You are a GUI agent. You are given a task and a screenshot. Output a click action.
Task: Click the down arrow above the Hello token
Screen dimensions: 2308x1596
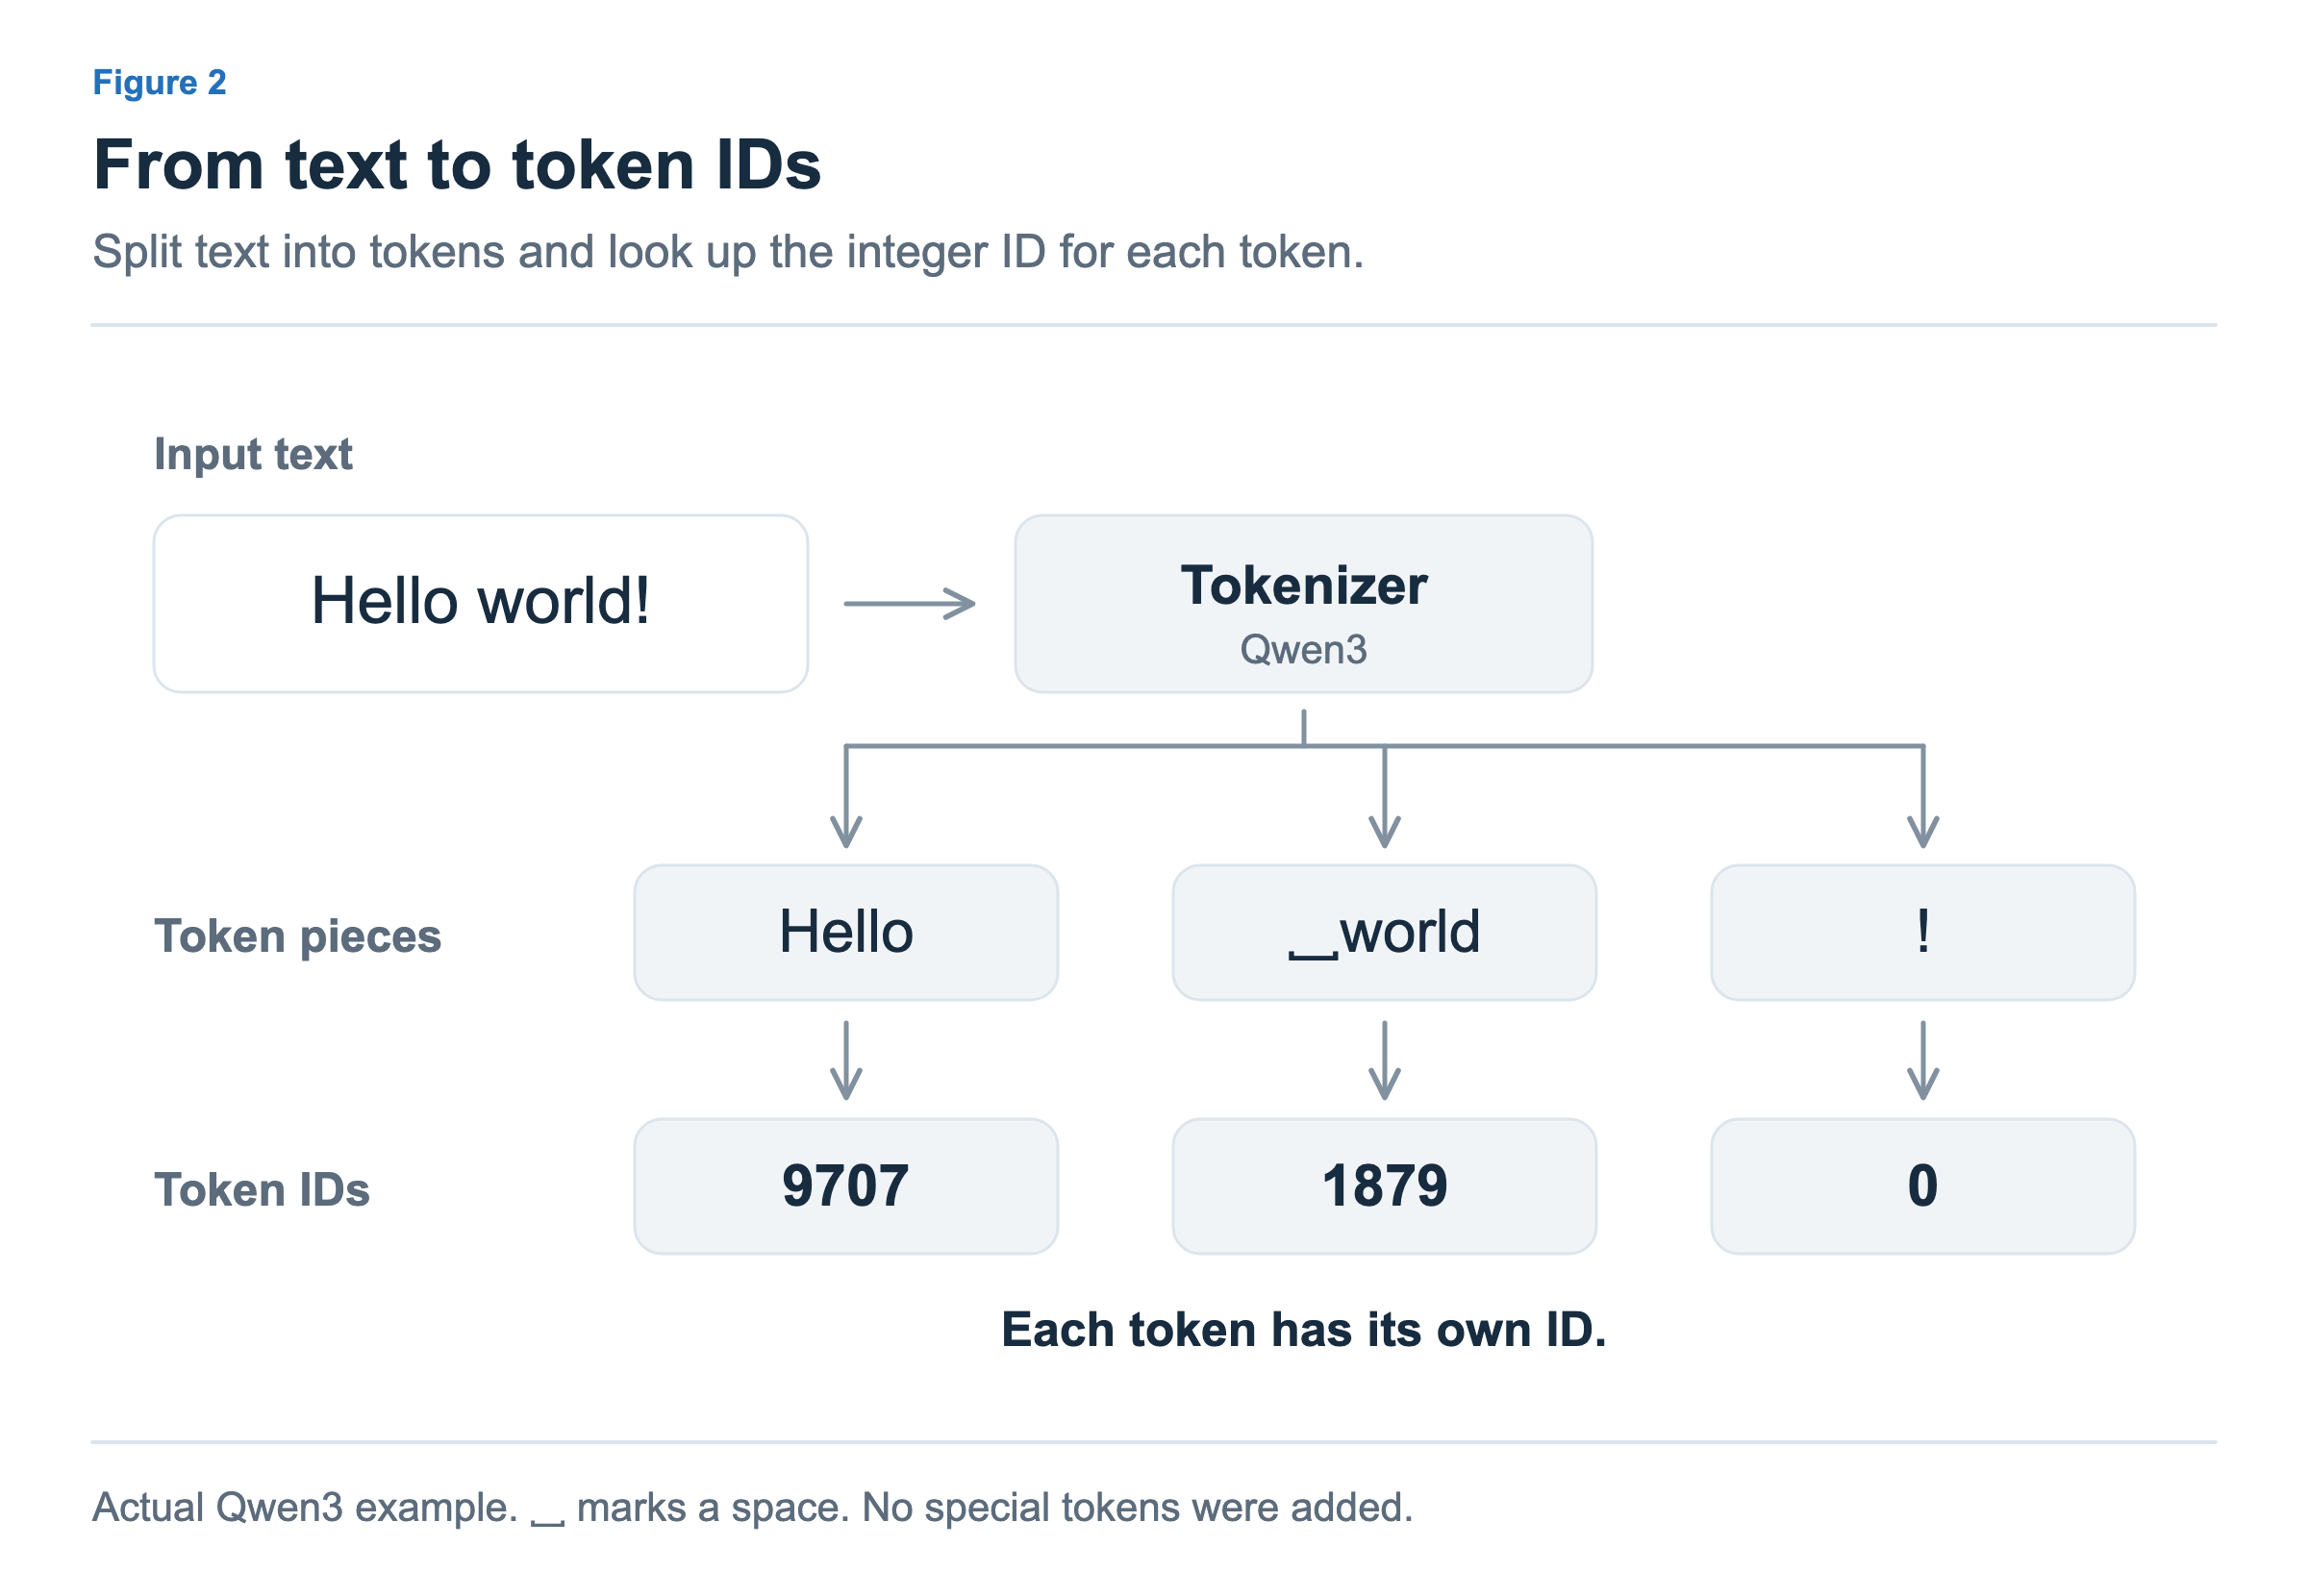tap(846, 797)
